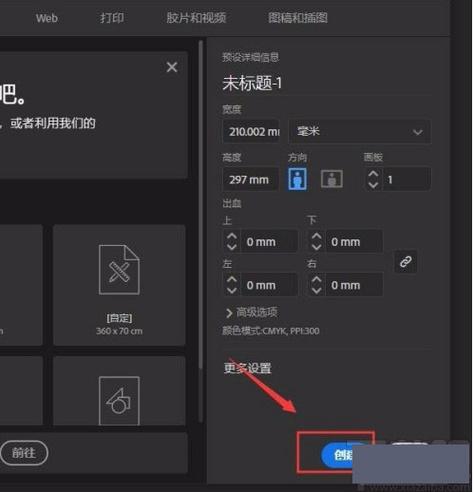
Task: Click the height field showing 297 mm
Action: point(251,180)
